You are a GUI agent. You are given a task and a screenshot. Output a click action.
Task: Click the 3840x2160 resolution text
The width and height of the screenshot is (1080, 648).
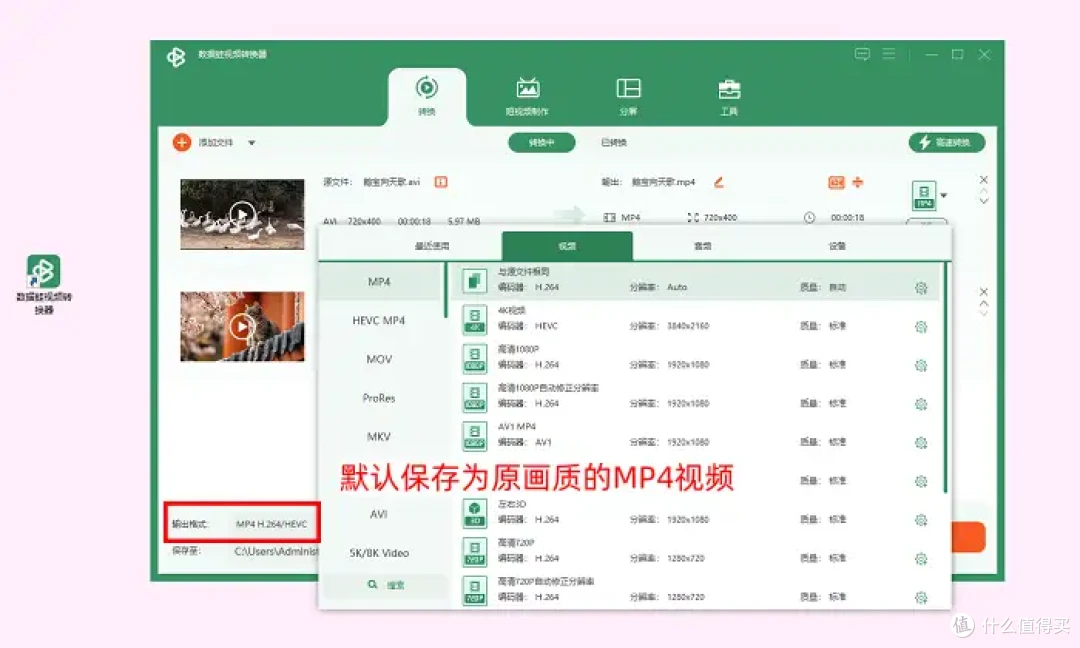687,326
